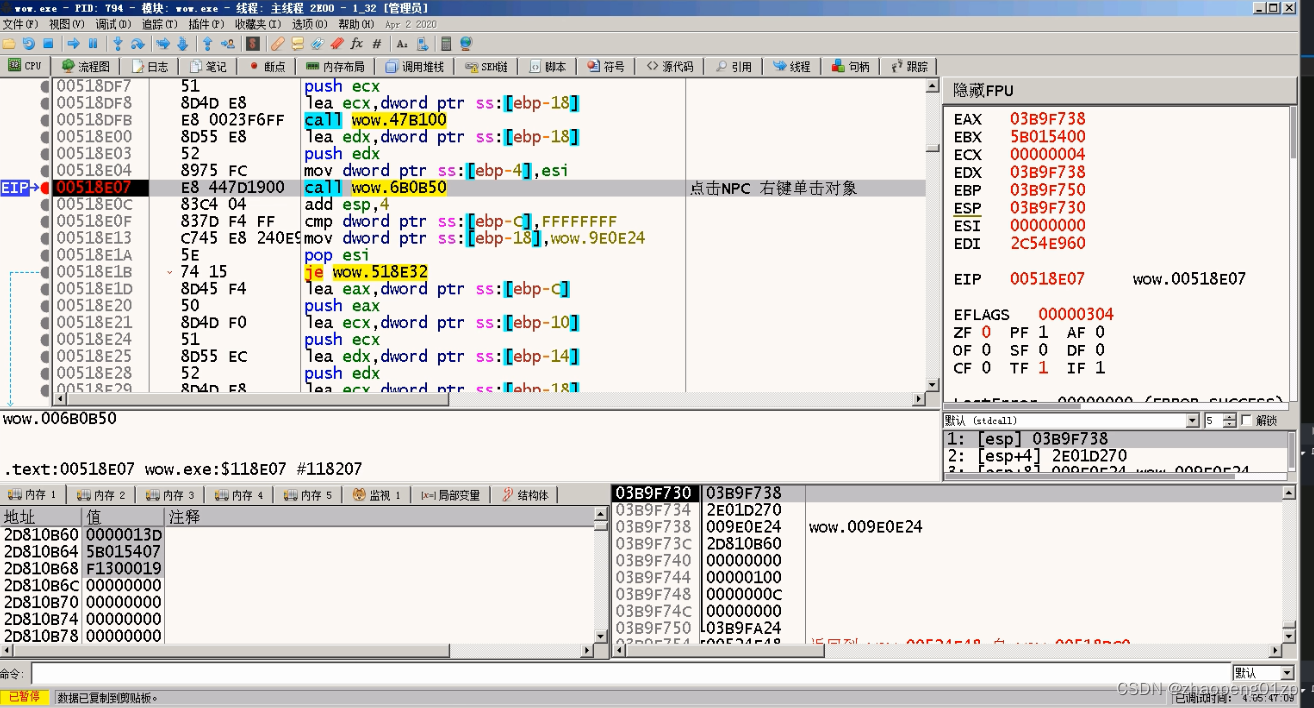Viewport: 1314px width, 708px height.
Task: Click the Restart debugging icon
Action: (28, 44)
